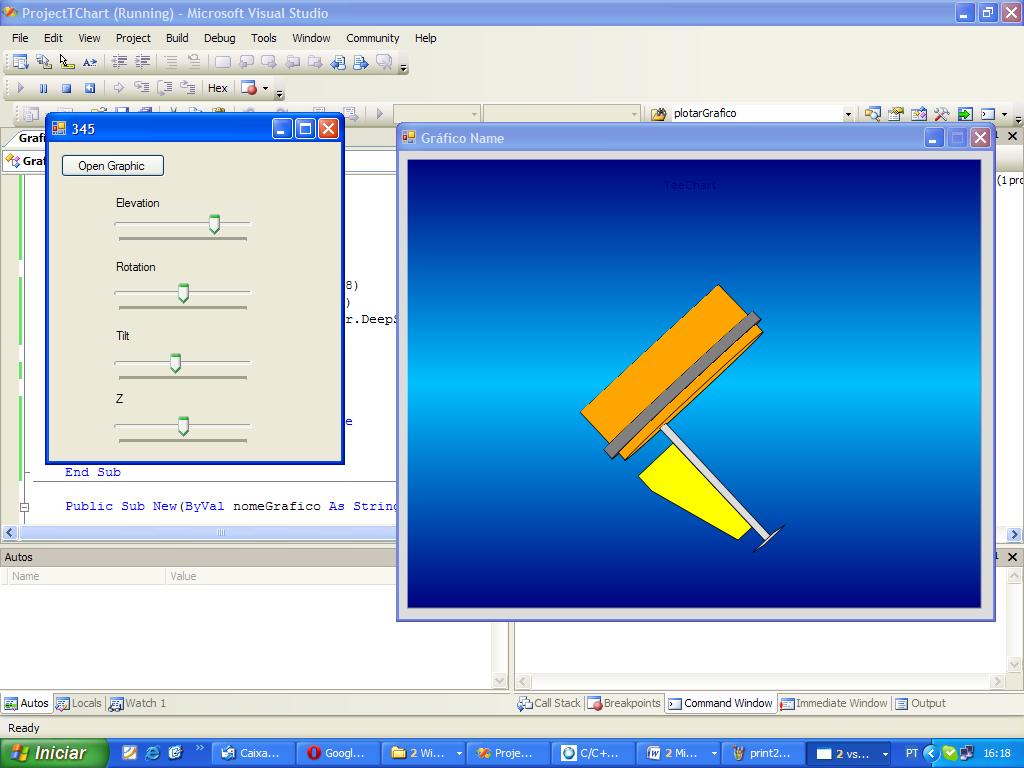Click the print2 taskbar button
Image resolution: width=1024 pixels, height=768 pixels.
pos(761,753)
